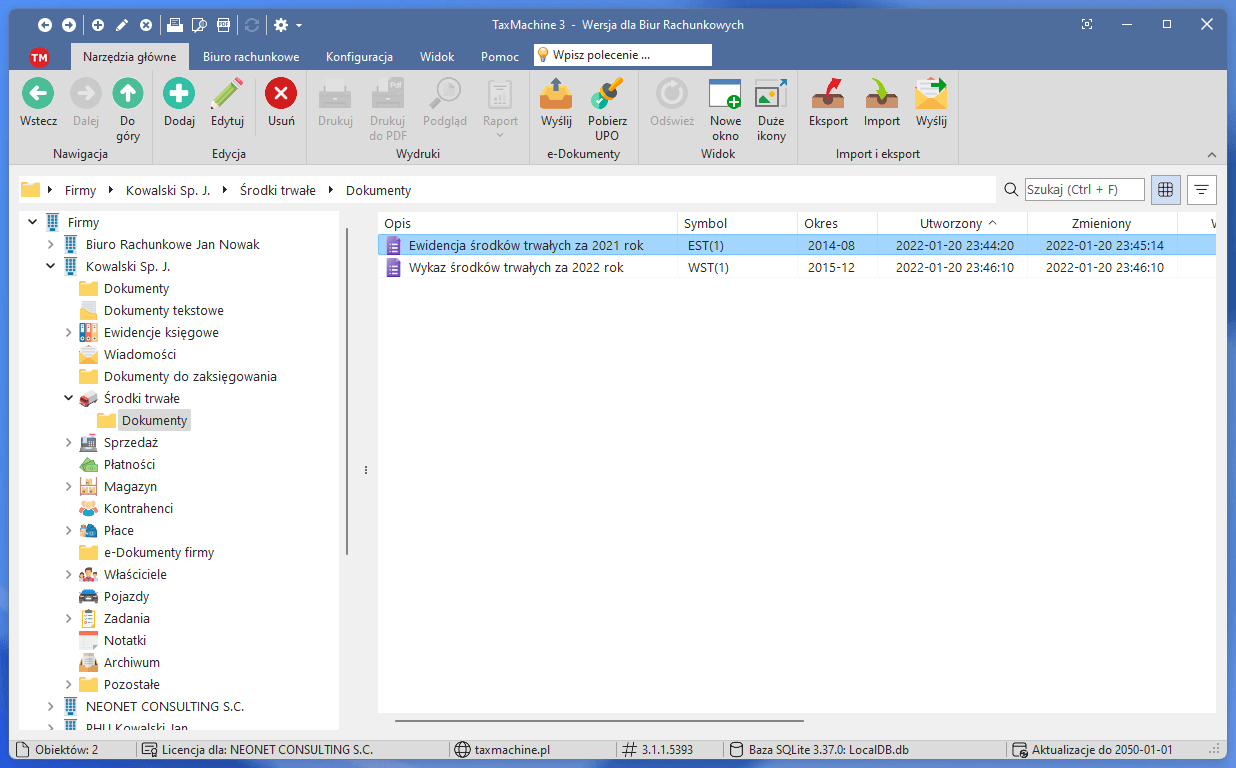Expand Biuro Rachunkowe Jan Nowak node
The width and height of the screenshot is (1236, 768).
point(51,245)
